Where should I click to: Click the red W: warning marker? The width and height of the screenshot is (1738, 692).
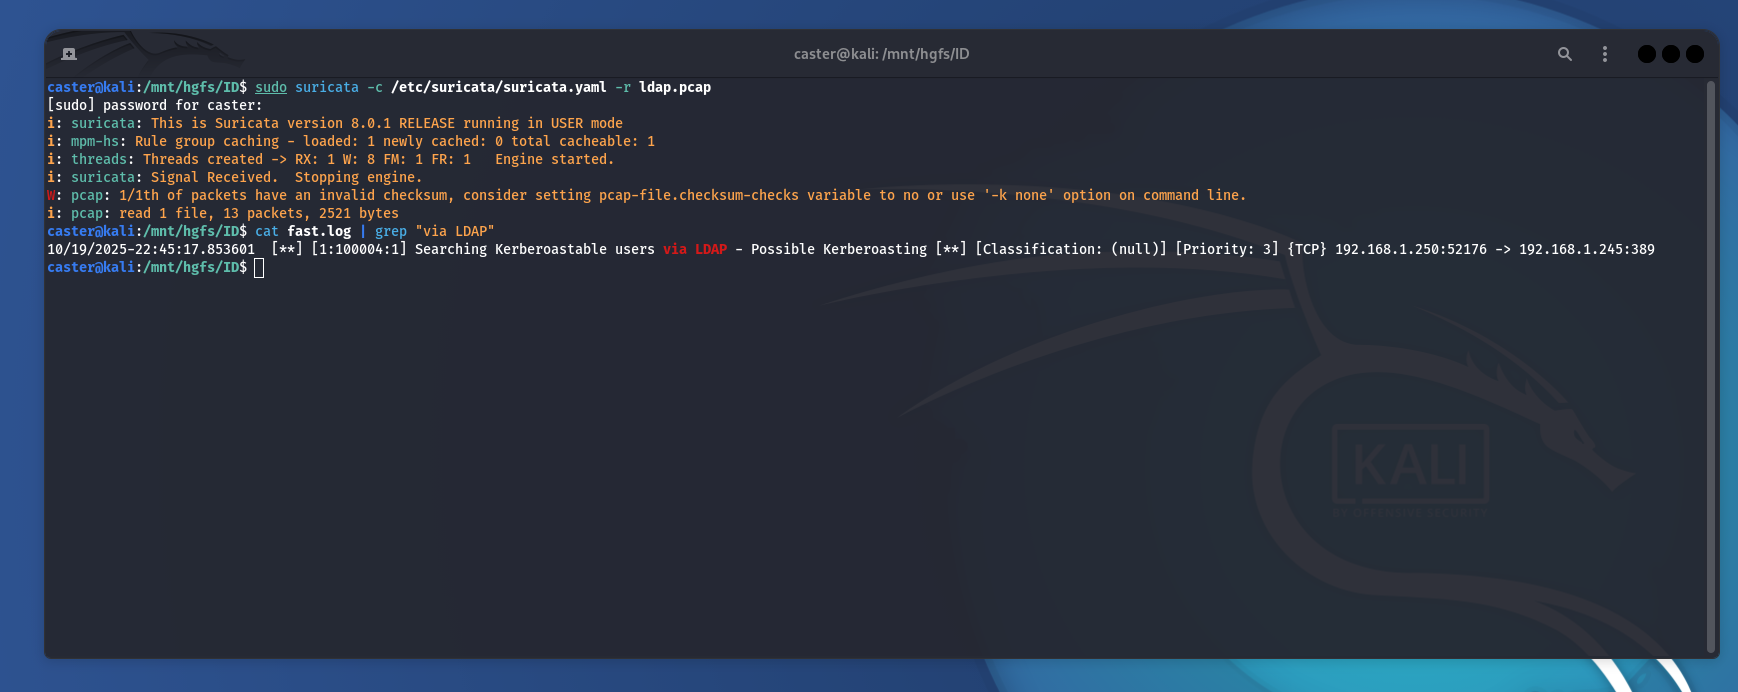51,195
